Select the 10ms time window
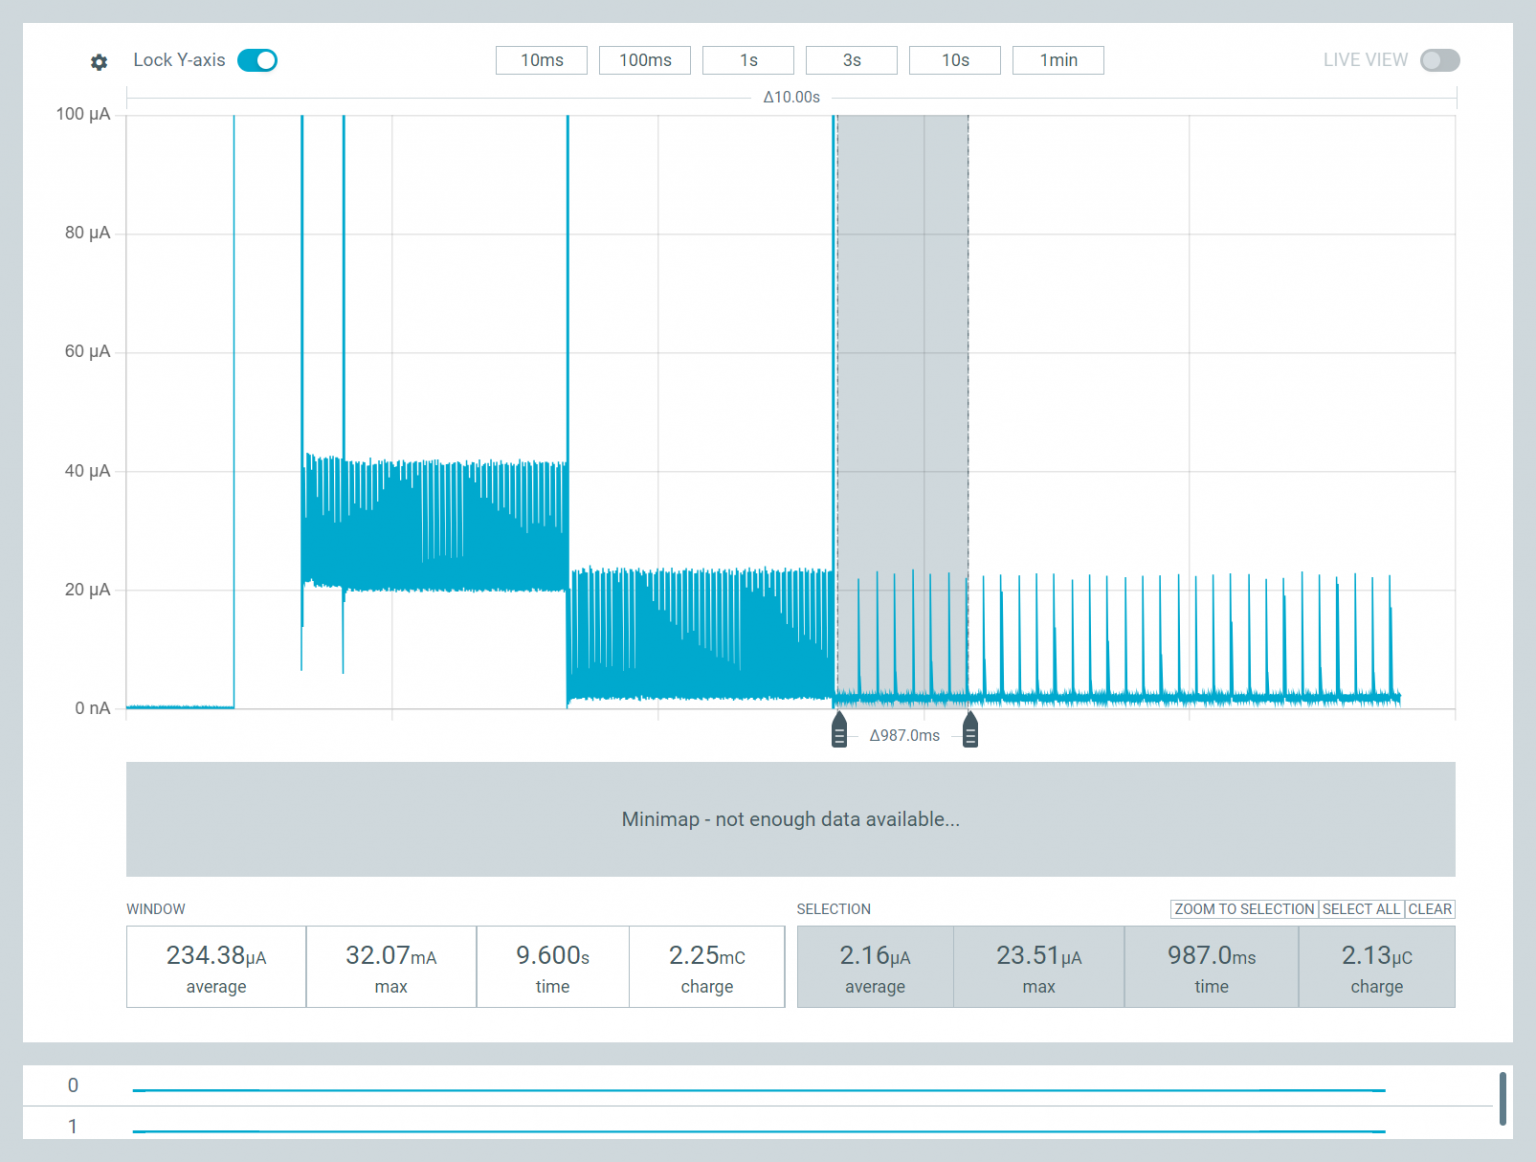1536x1162 pixels. pyautogui.click(x=541, y=60)
